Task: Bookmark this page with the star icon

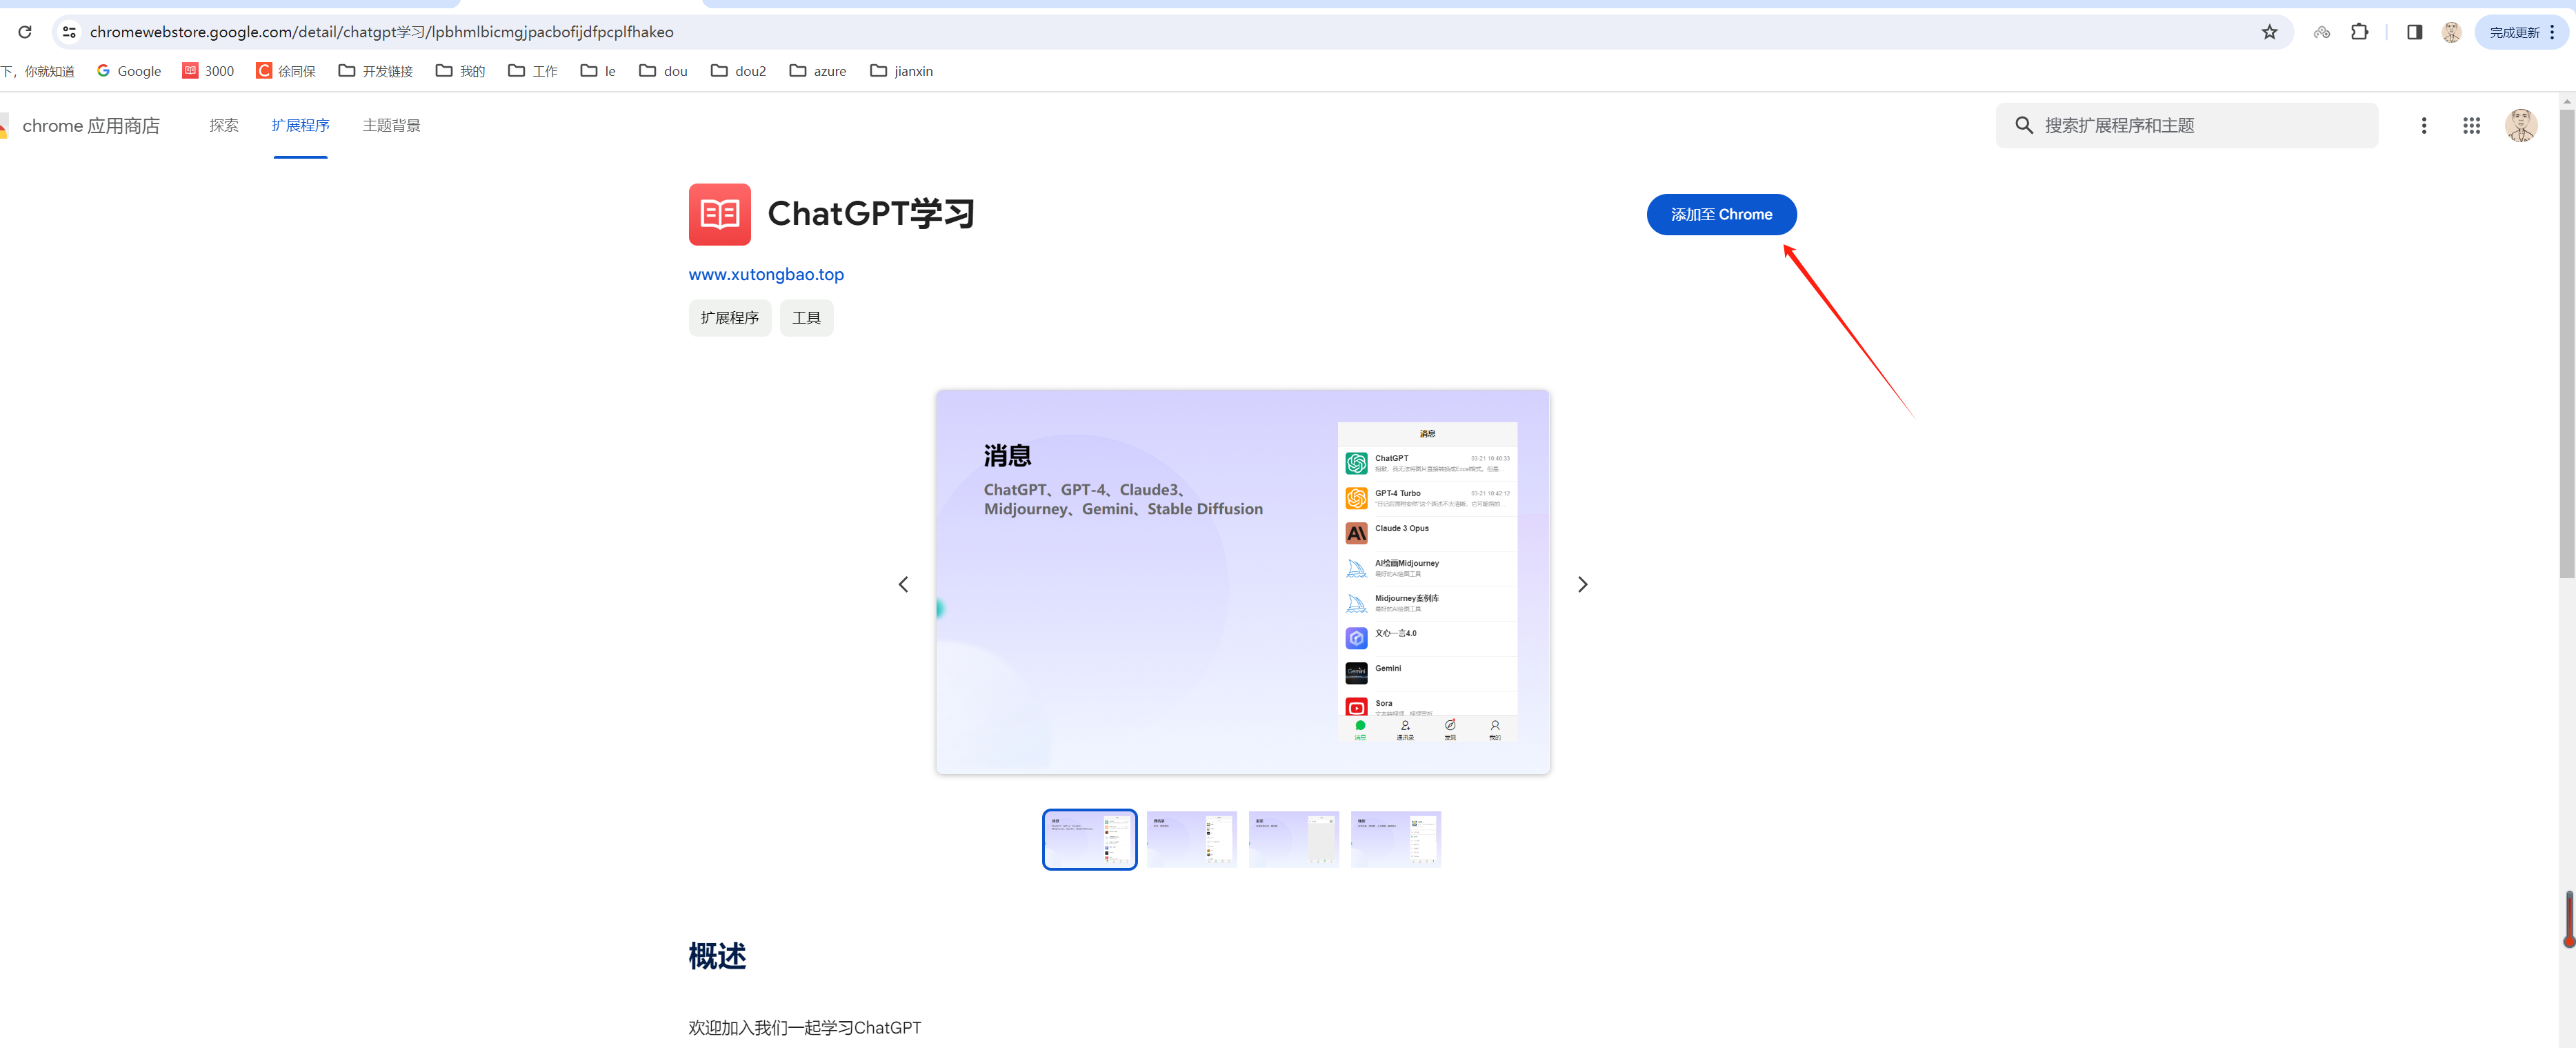Action: 2269,32
